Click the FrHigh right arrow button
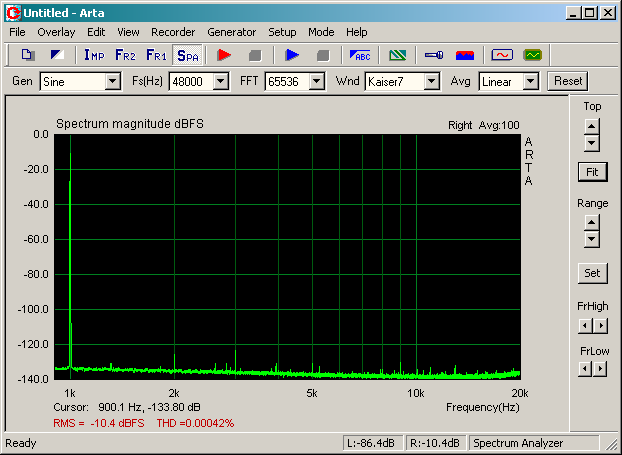 [601, 326]
